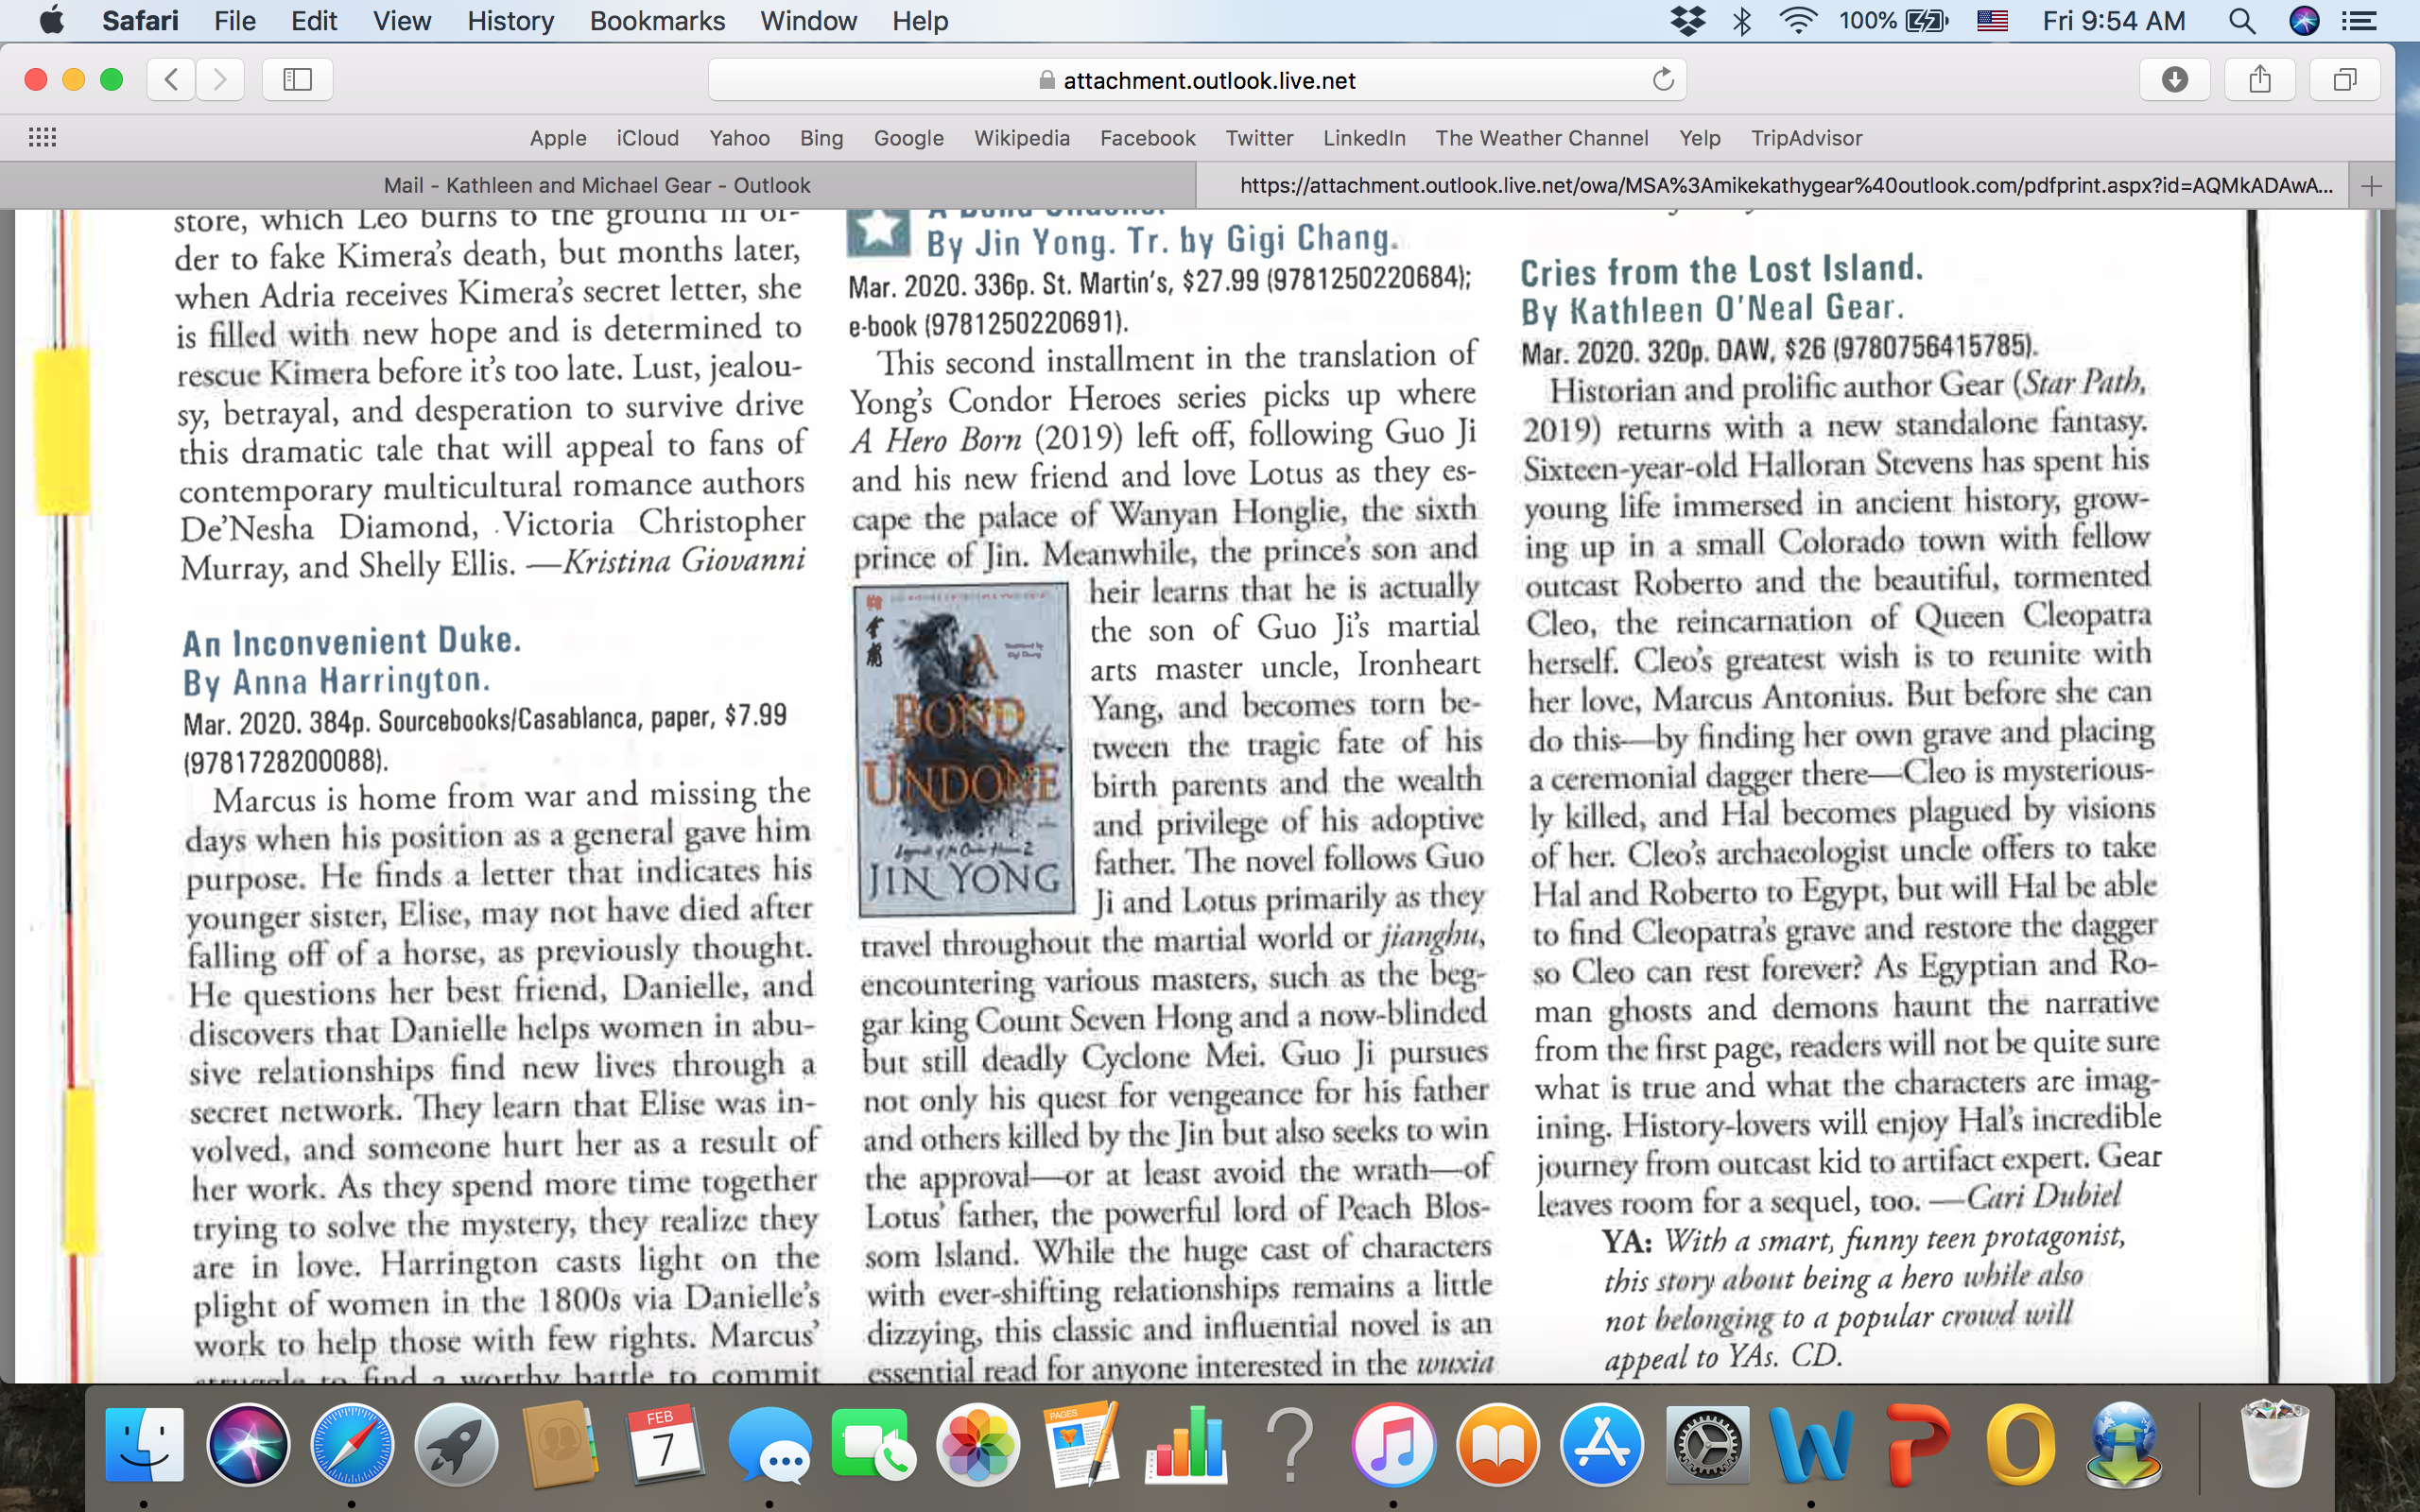Open Calendar in the Dock
Screen dimensions: 2420x1512
coord(664,1444)
